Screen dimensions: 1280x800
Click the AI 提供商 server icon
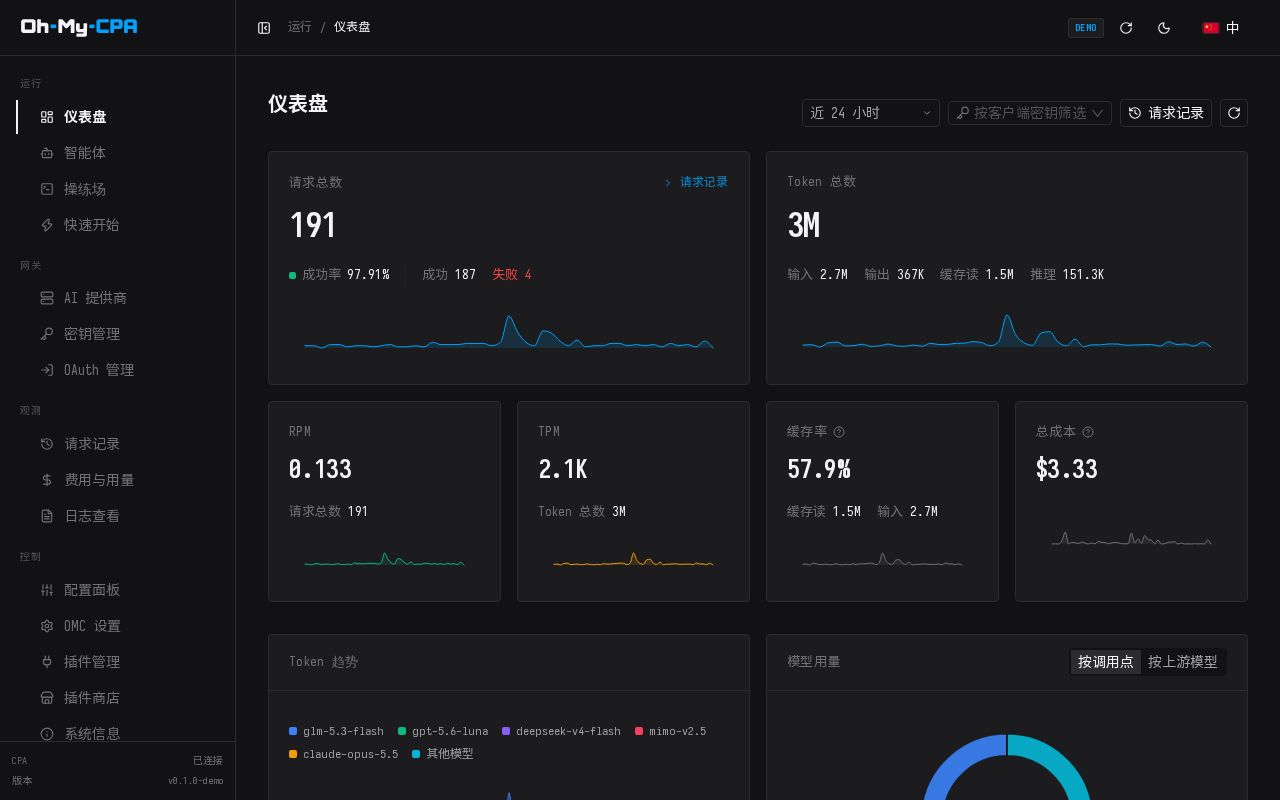click(47, 298)
